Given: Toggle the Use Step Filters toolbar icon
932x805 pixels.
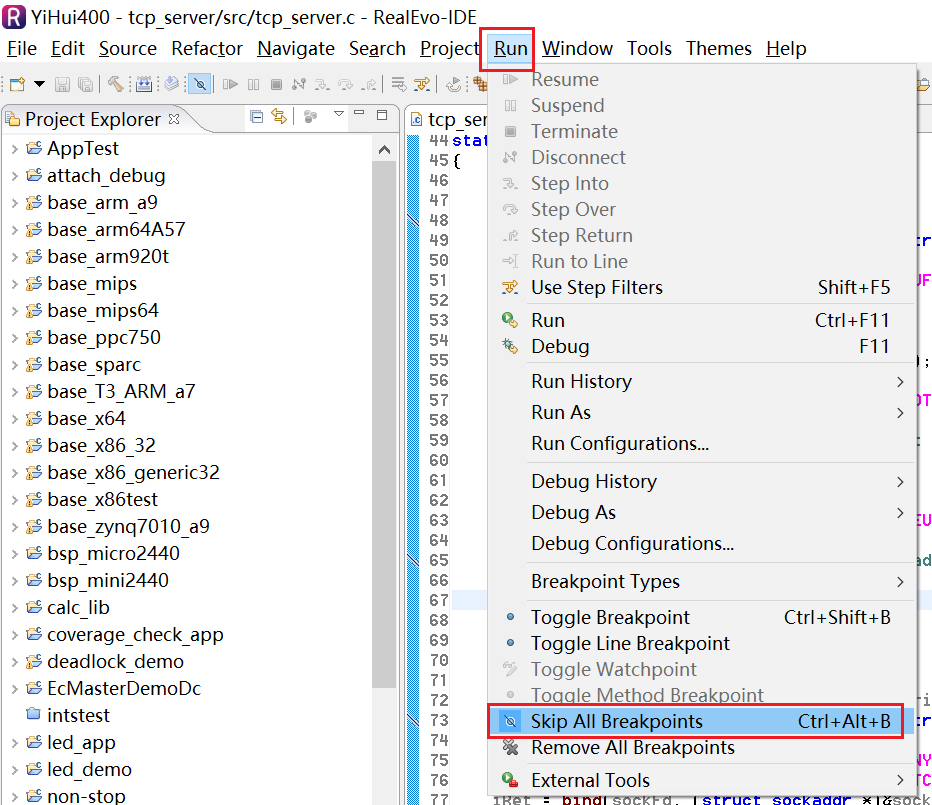Looking at the screenshot, I should click(423, 84).
